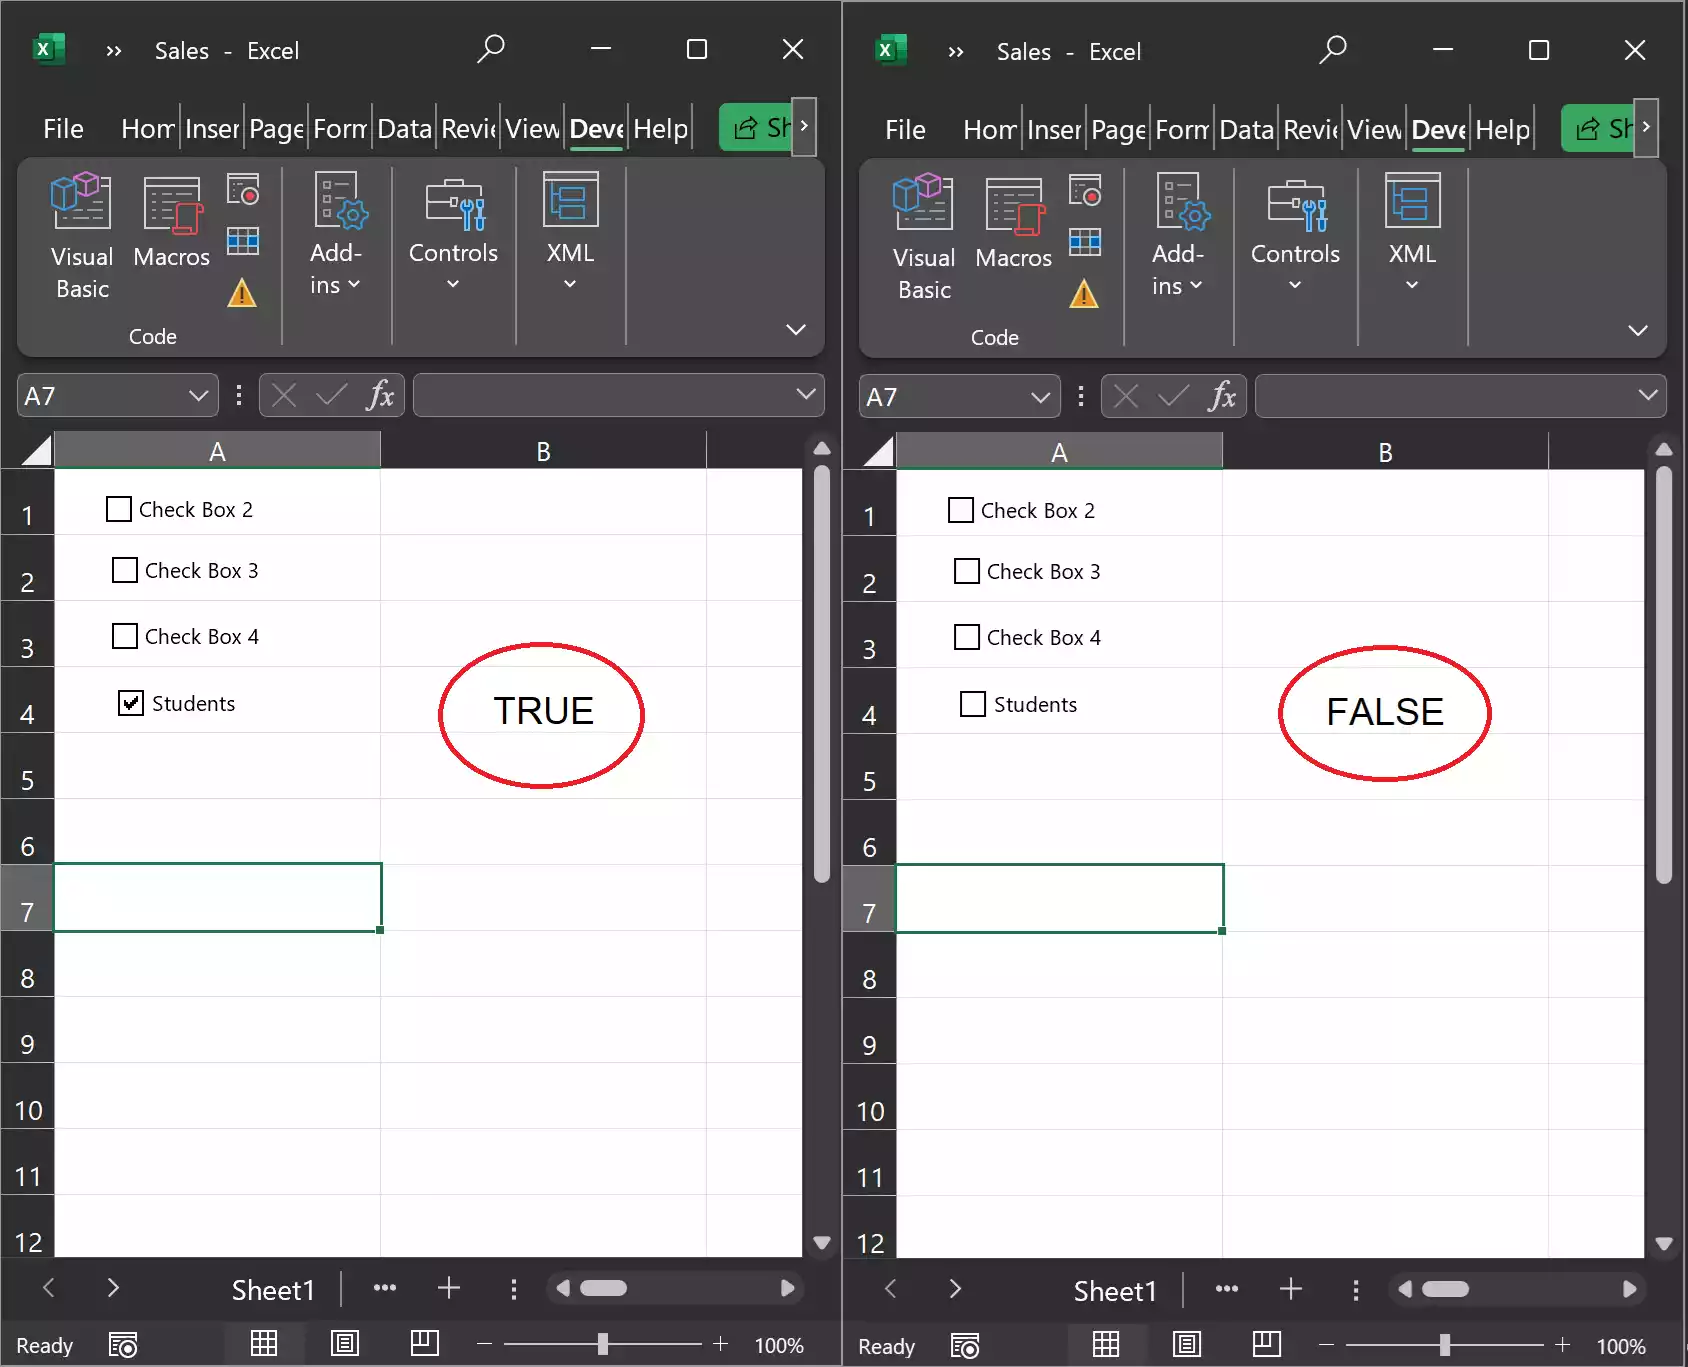Select the Record Macro icon
The width and height of the screenshot is (1688, 1367).
[x=243, y=190]
